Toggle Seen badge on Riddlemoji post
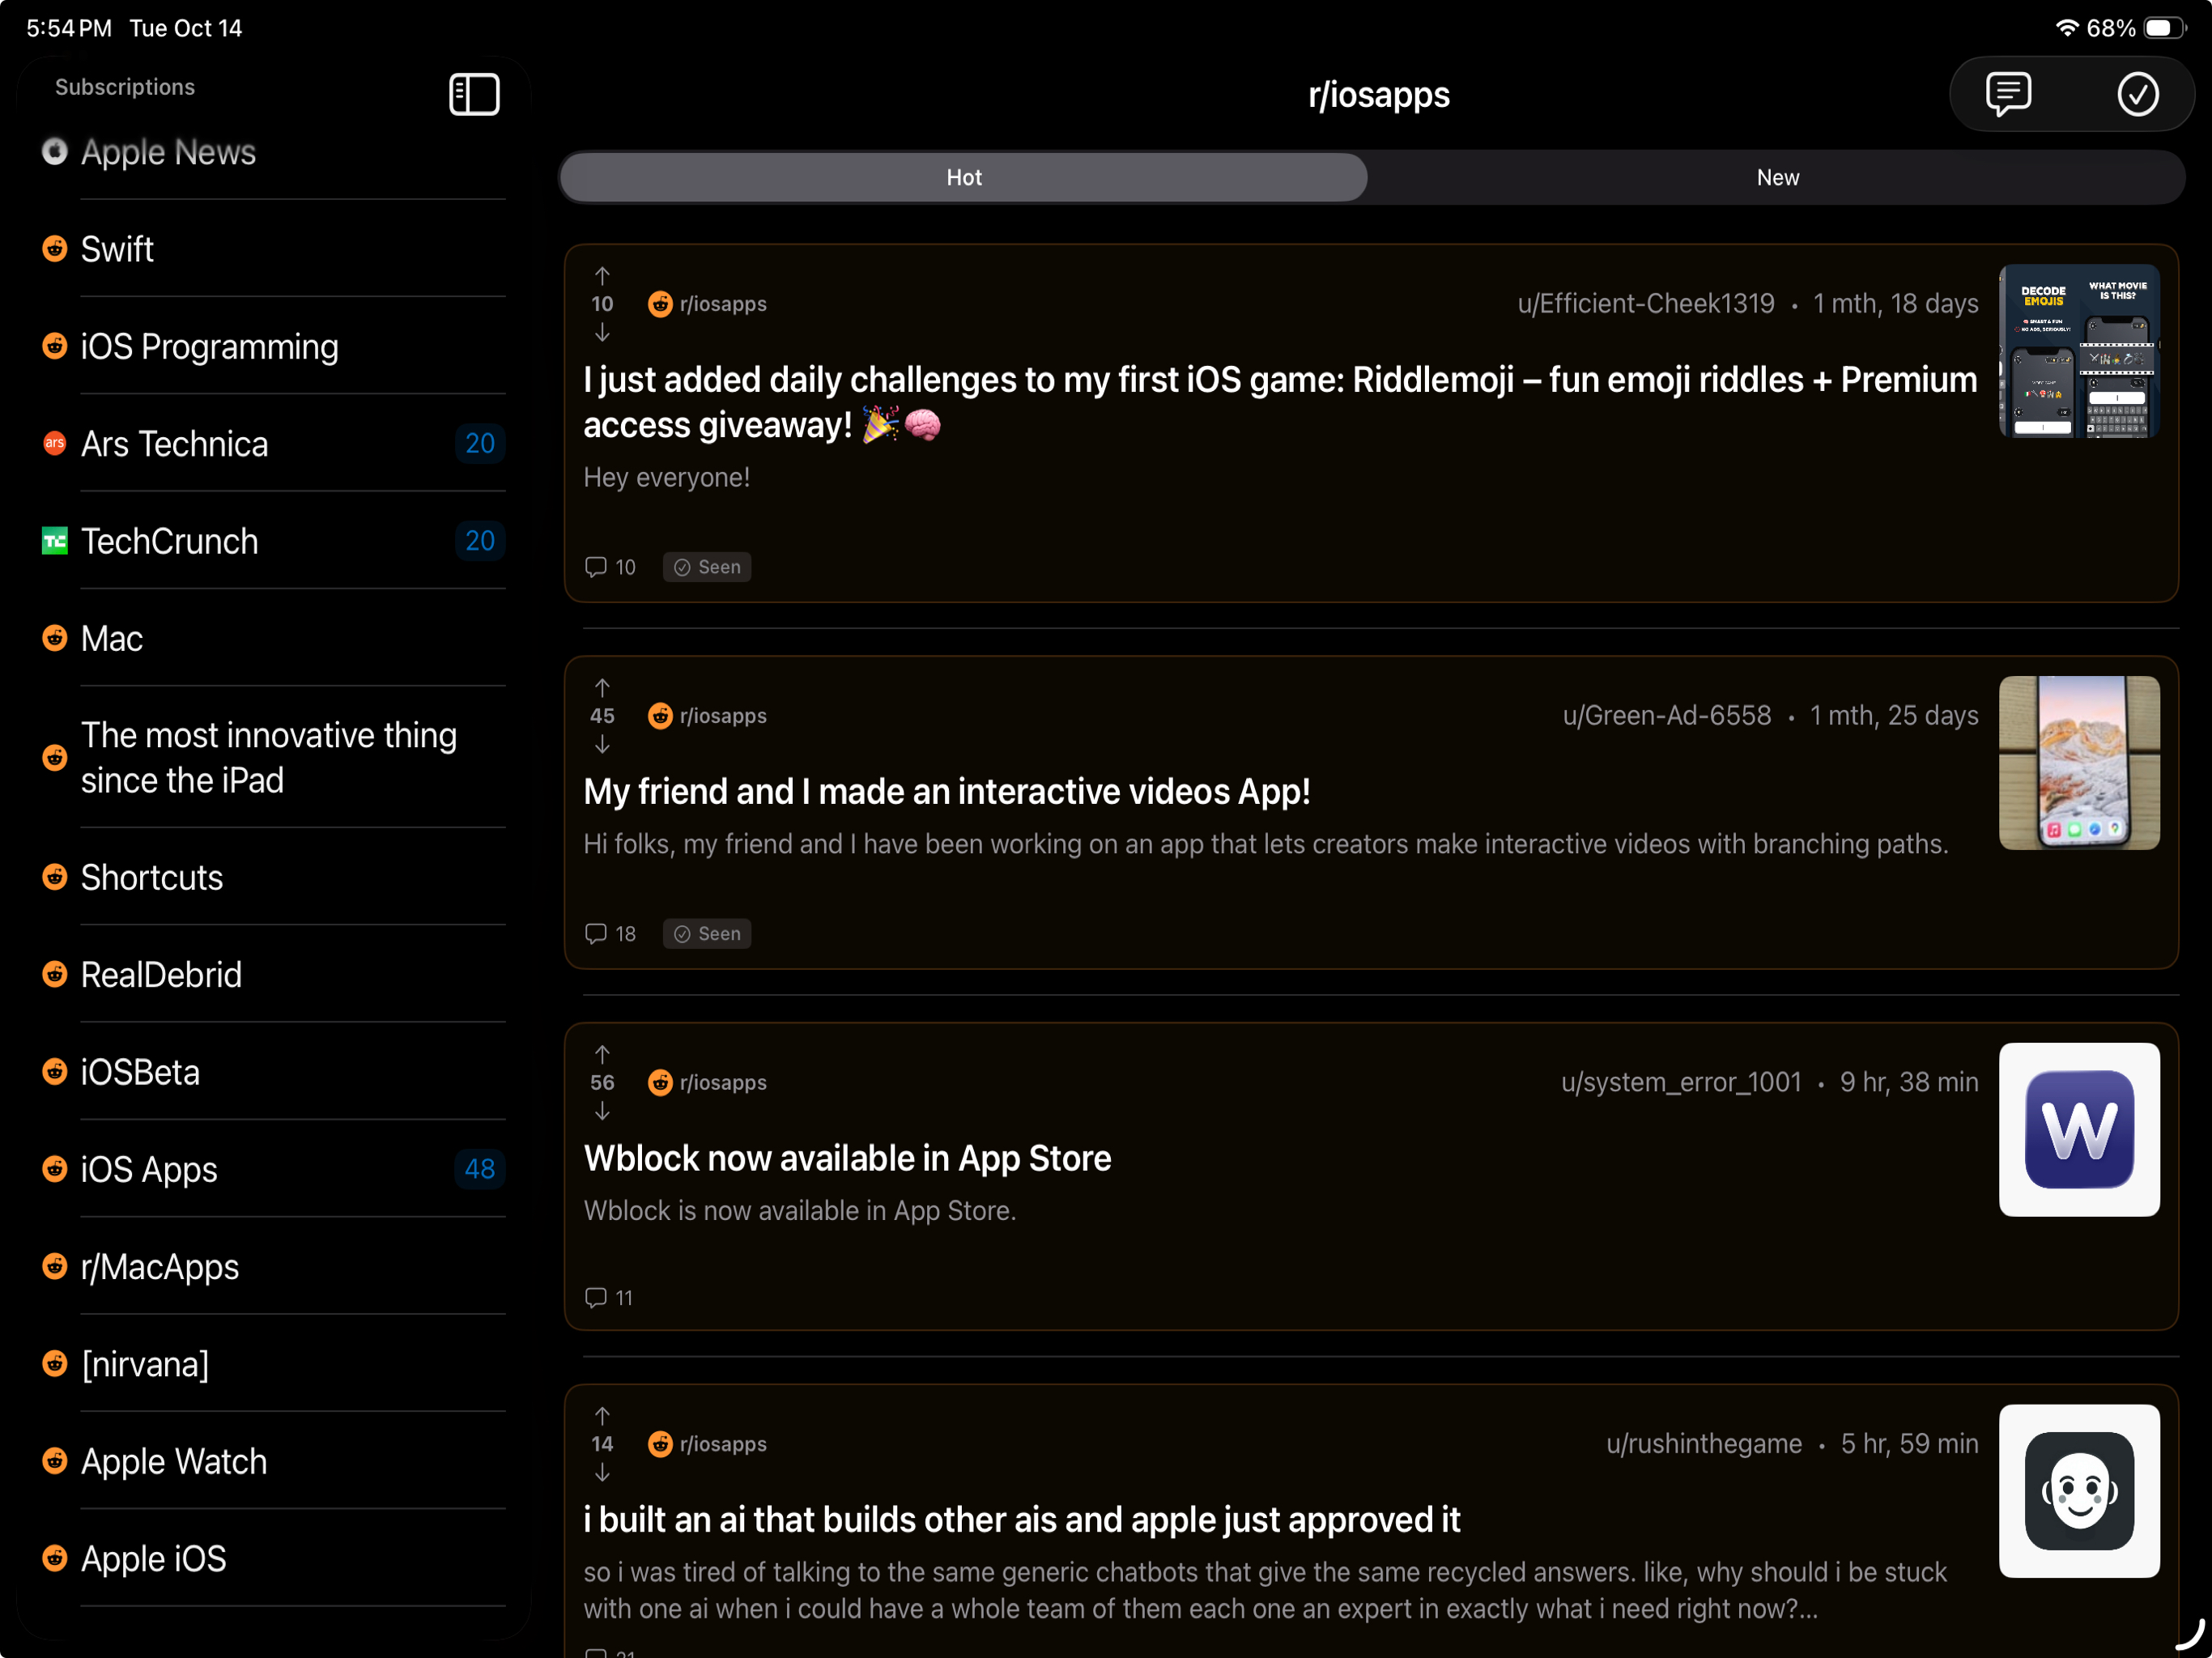This screenshot has height=1658, width=2212. 707,567
